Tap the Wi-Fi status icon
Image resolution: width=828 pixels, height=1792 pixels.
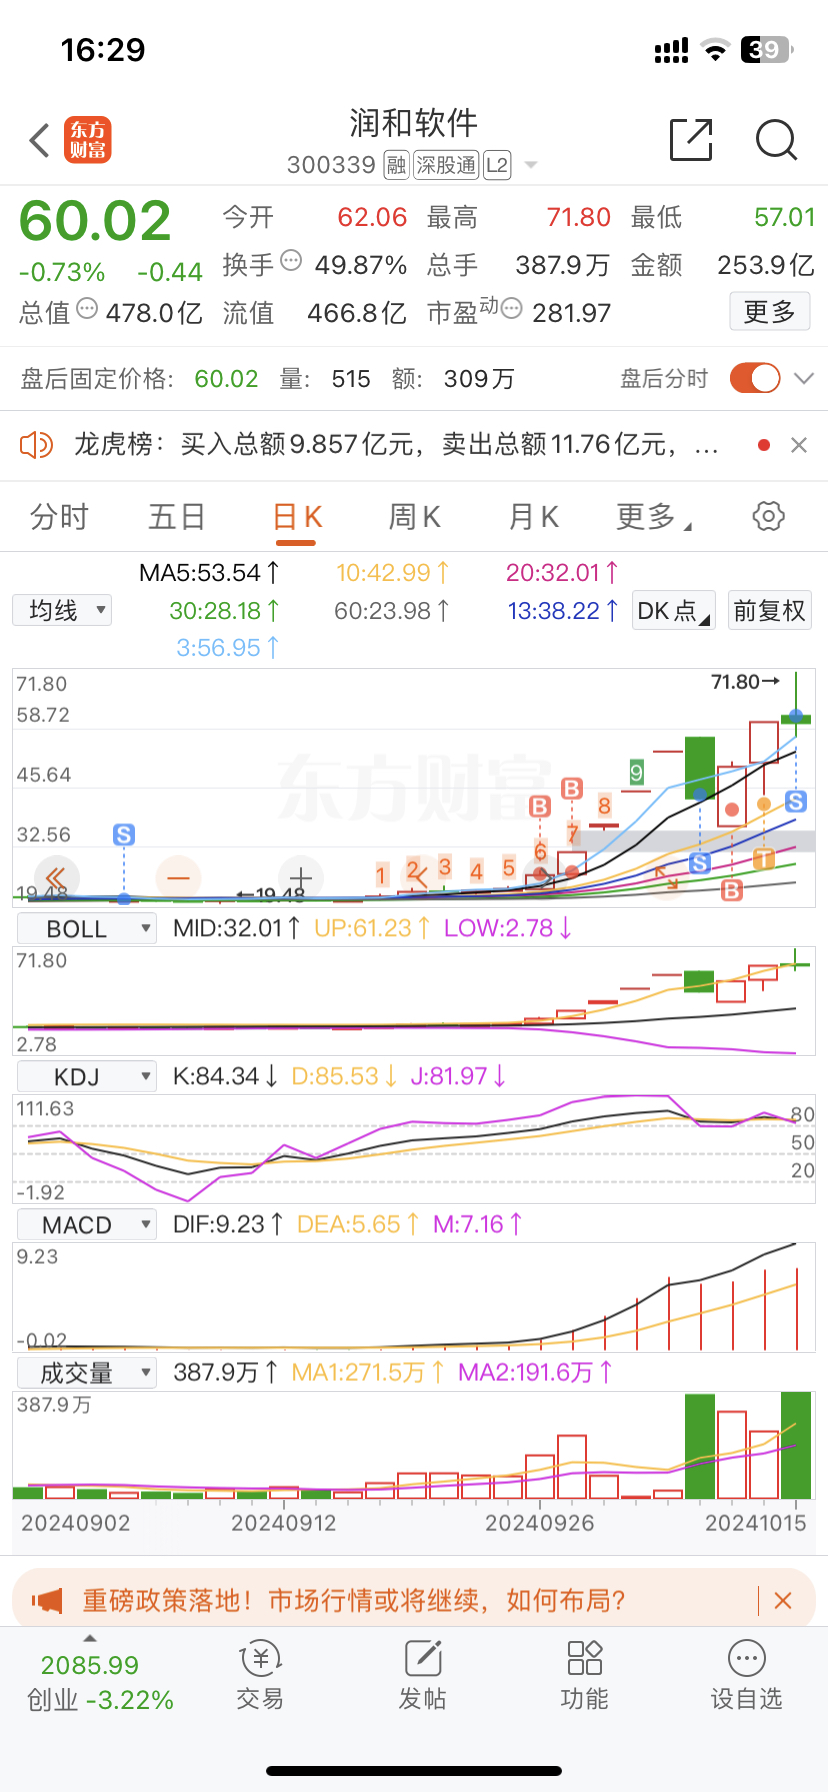click(x=715, y=50)
